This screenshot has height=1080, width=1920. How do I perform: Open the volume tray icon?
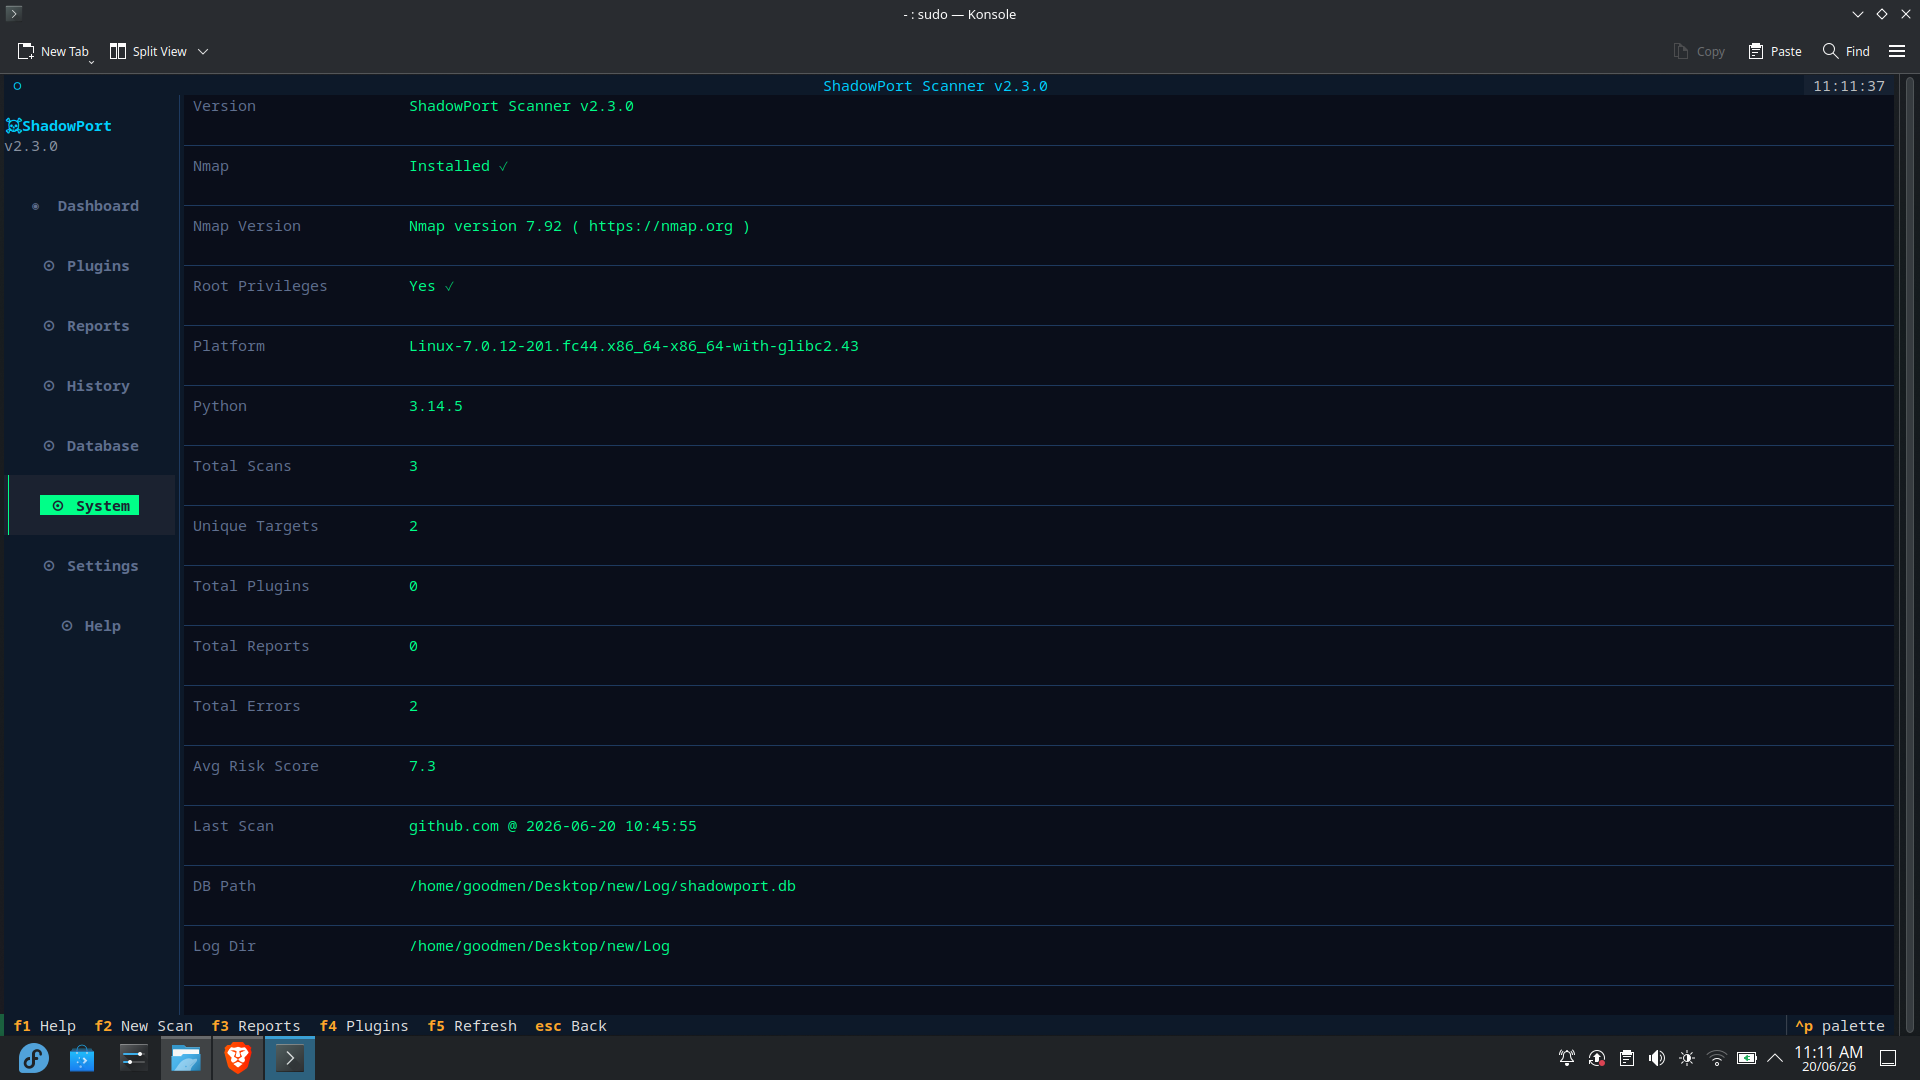(1657, 1058)
